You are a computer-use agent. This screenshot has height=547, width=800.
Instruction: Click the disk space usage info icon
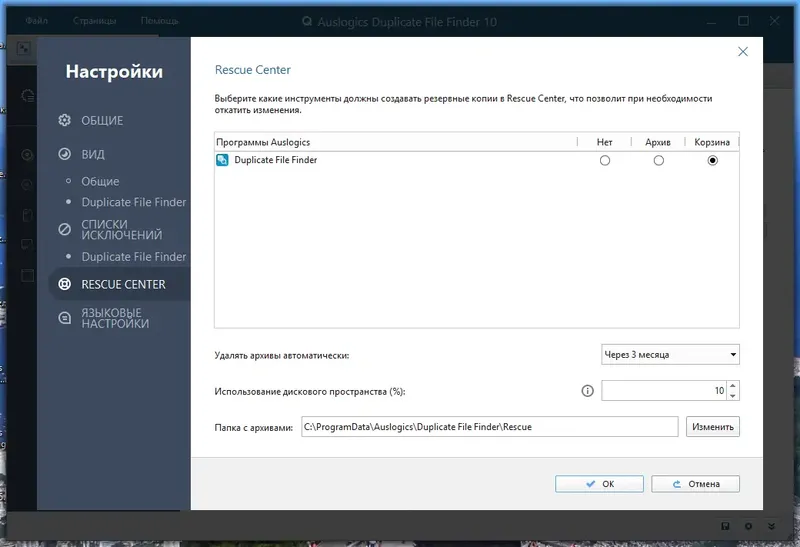(587, 391)
